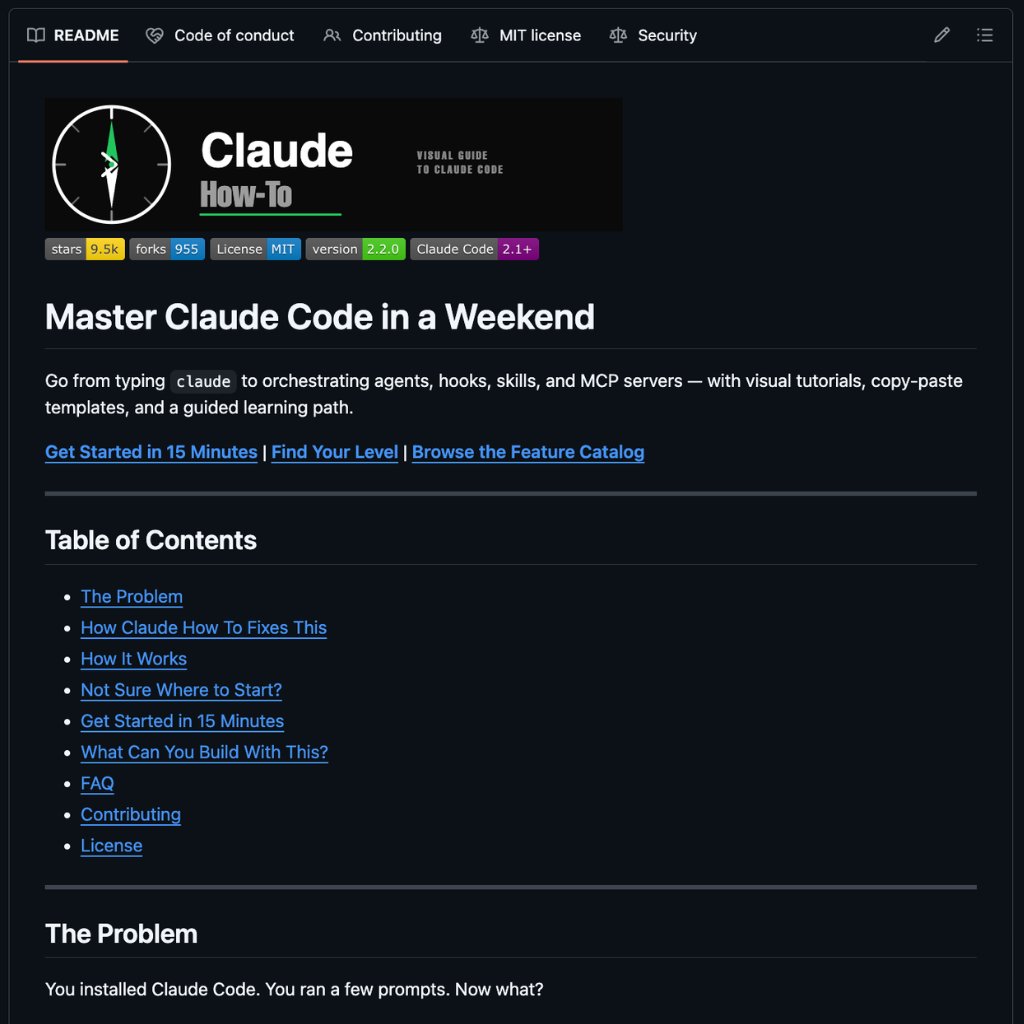Click the Table of Contents heading
This screenshot has height=1024, width=1024.
click(x=151, y=540)
